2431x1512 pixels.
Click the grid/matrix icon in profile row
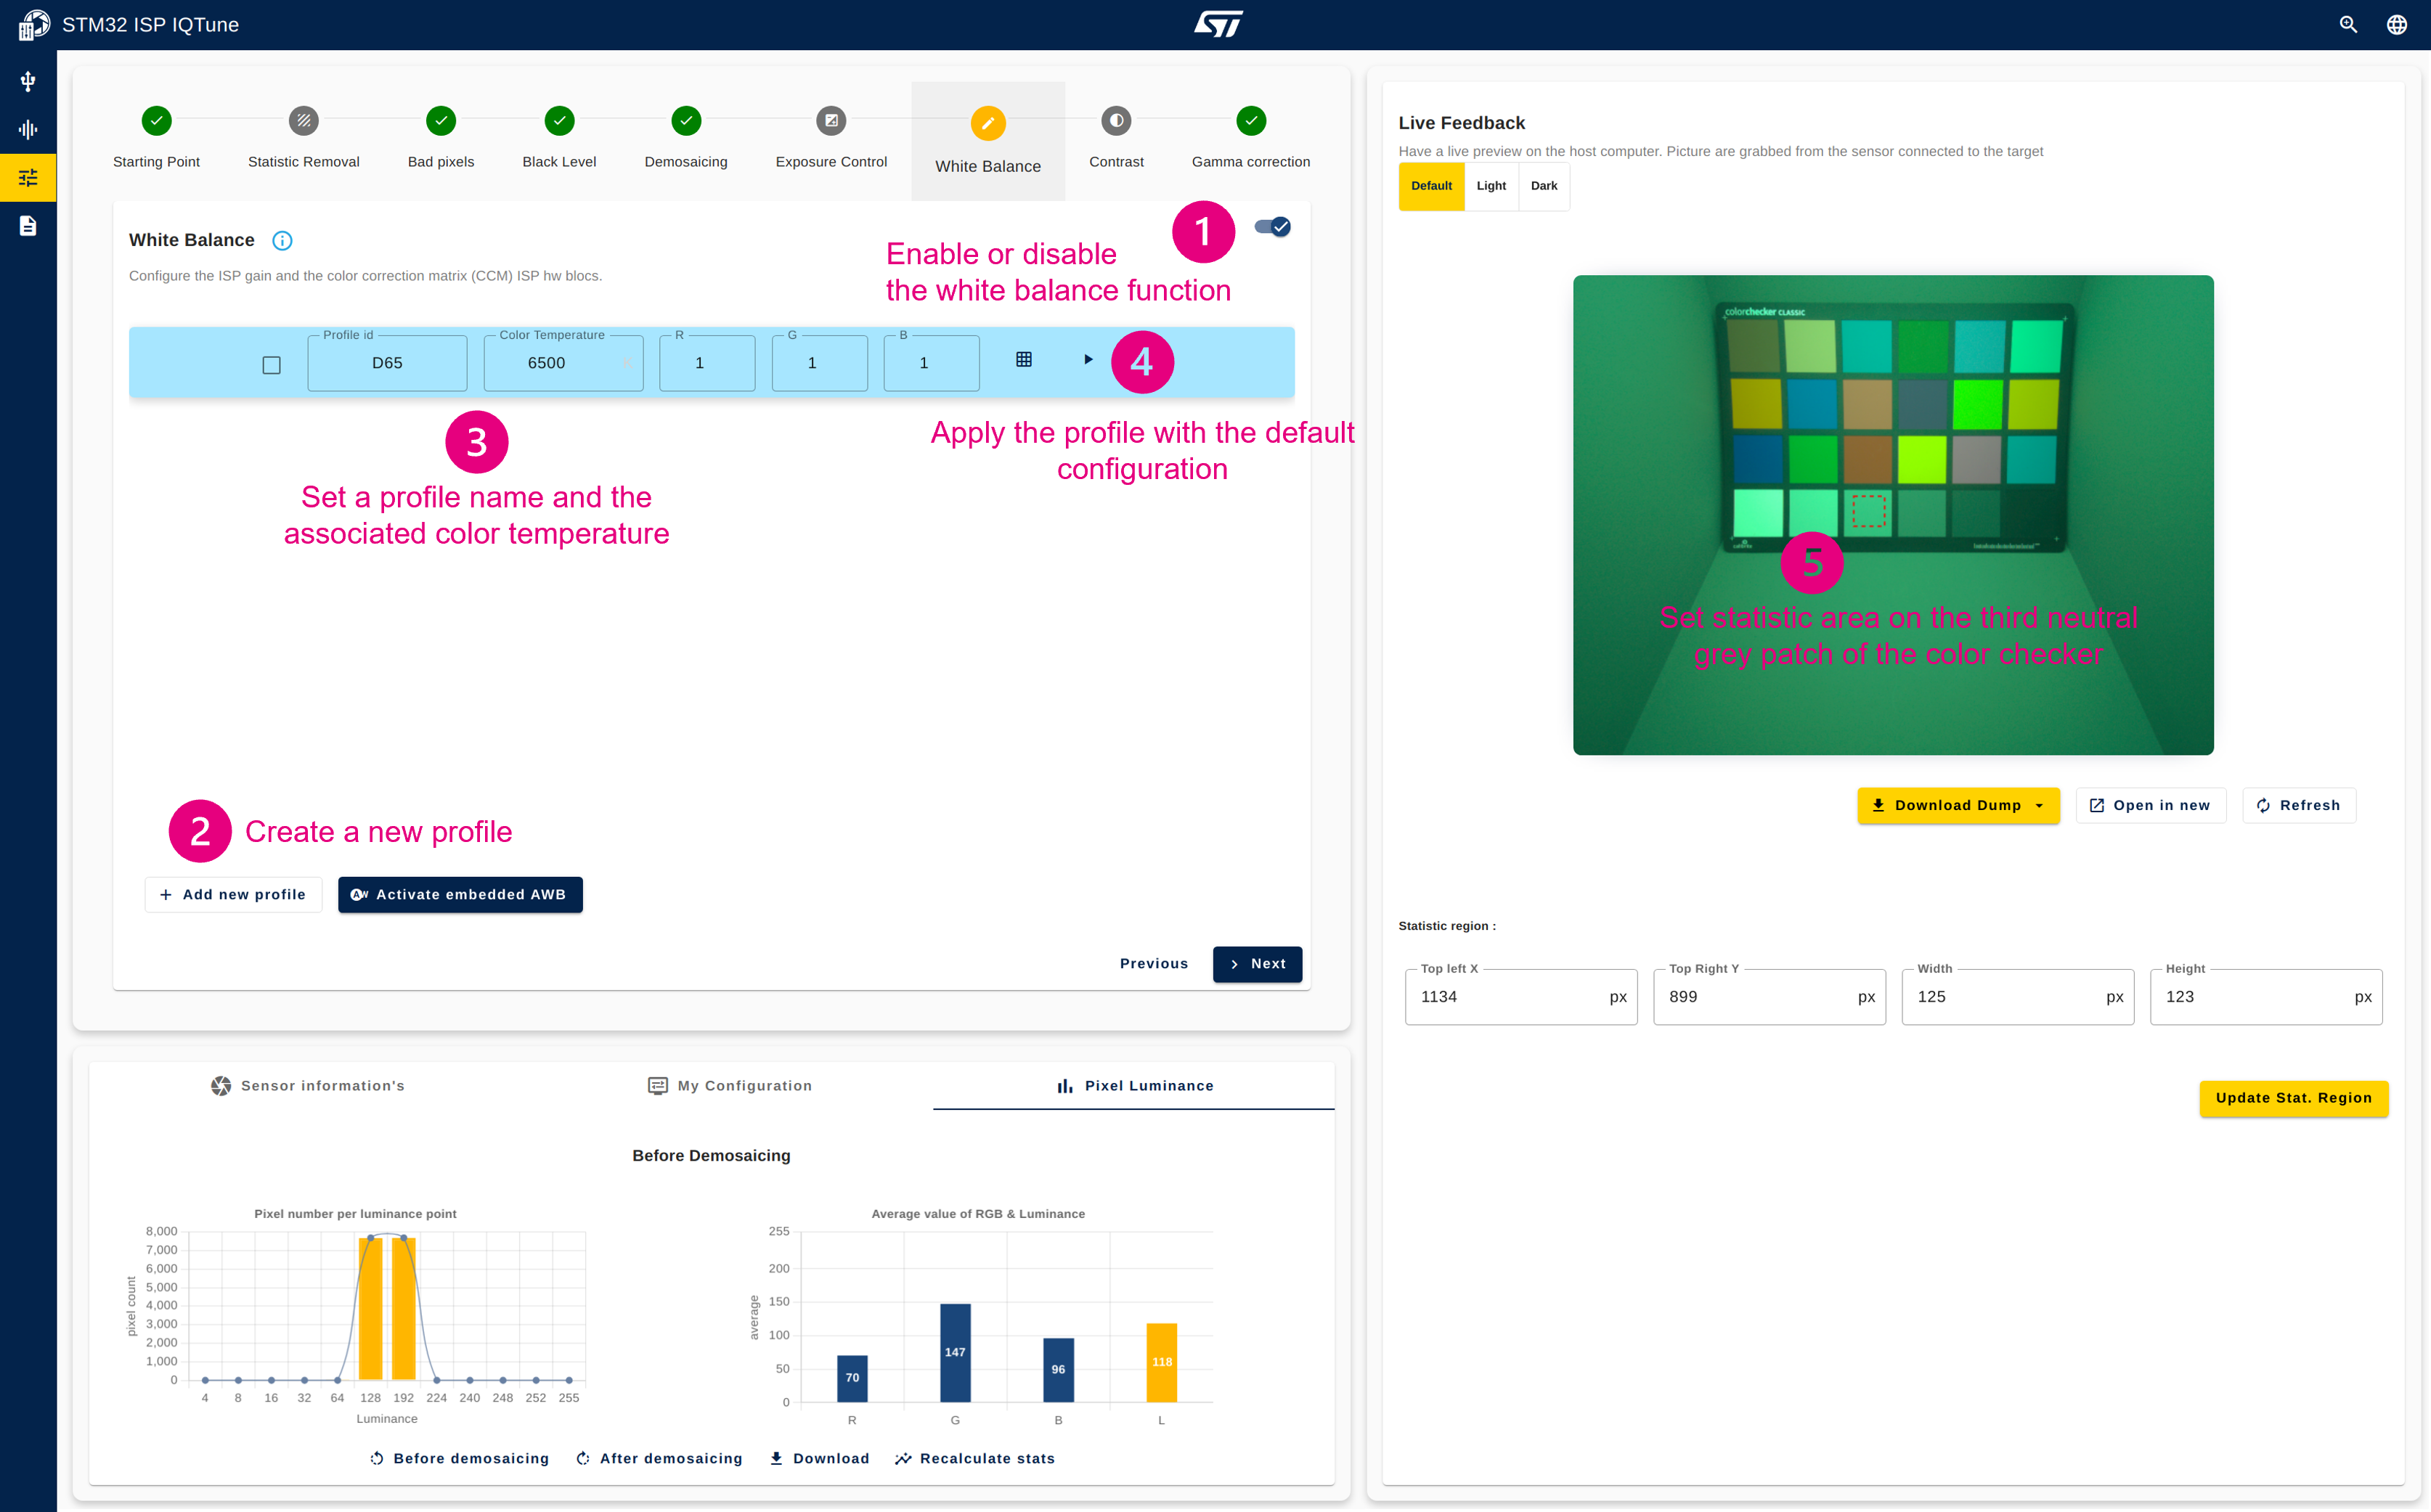(1025, 362)
